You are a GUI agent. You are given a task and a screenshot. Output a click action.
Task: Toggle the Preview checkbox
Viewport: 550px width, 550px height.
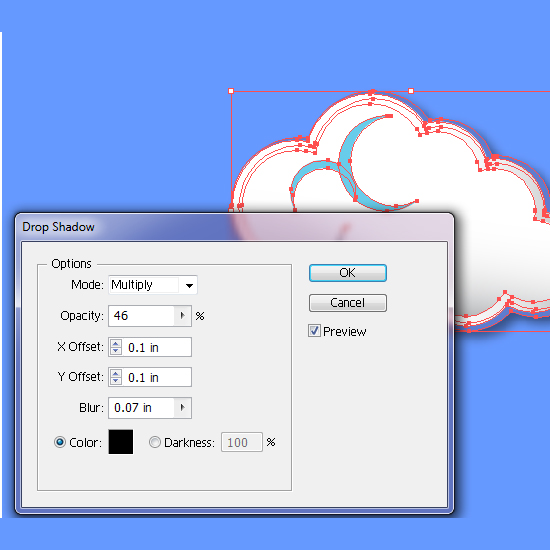pyautogui.click(x=314, y=331)
